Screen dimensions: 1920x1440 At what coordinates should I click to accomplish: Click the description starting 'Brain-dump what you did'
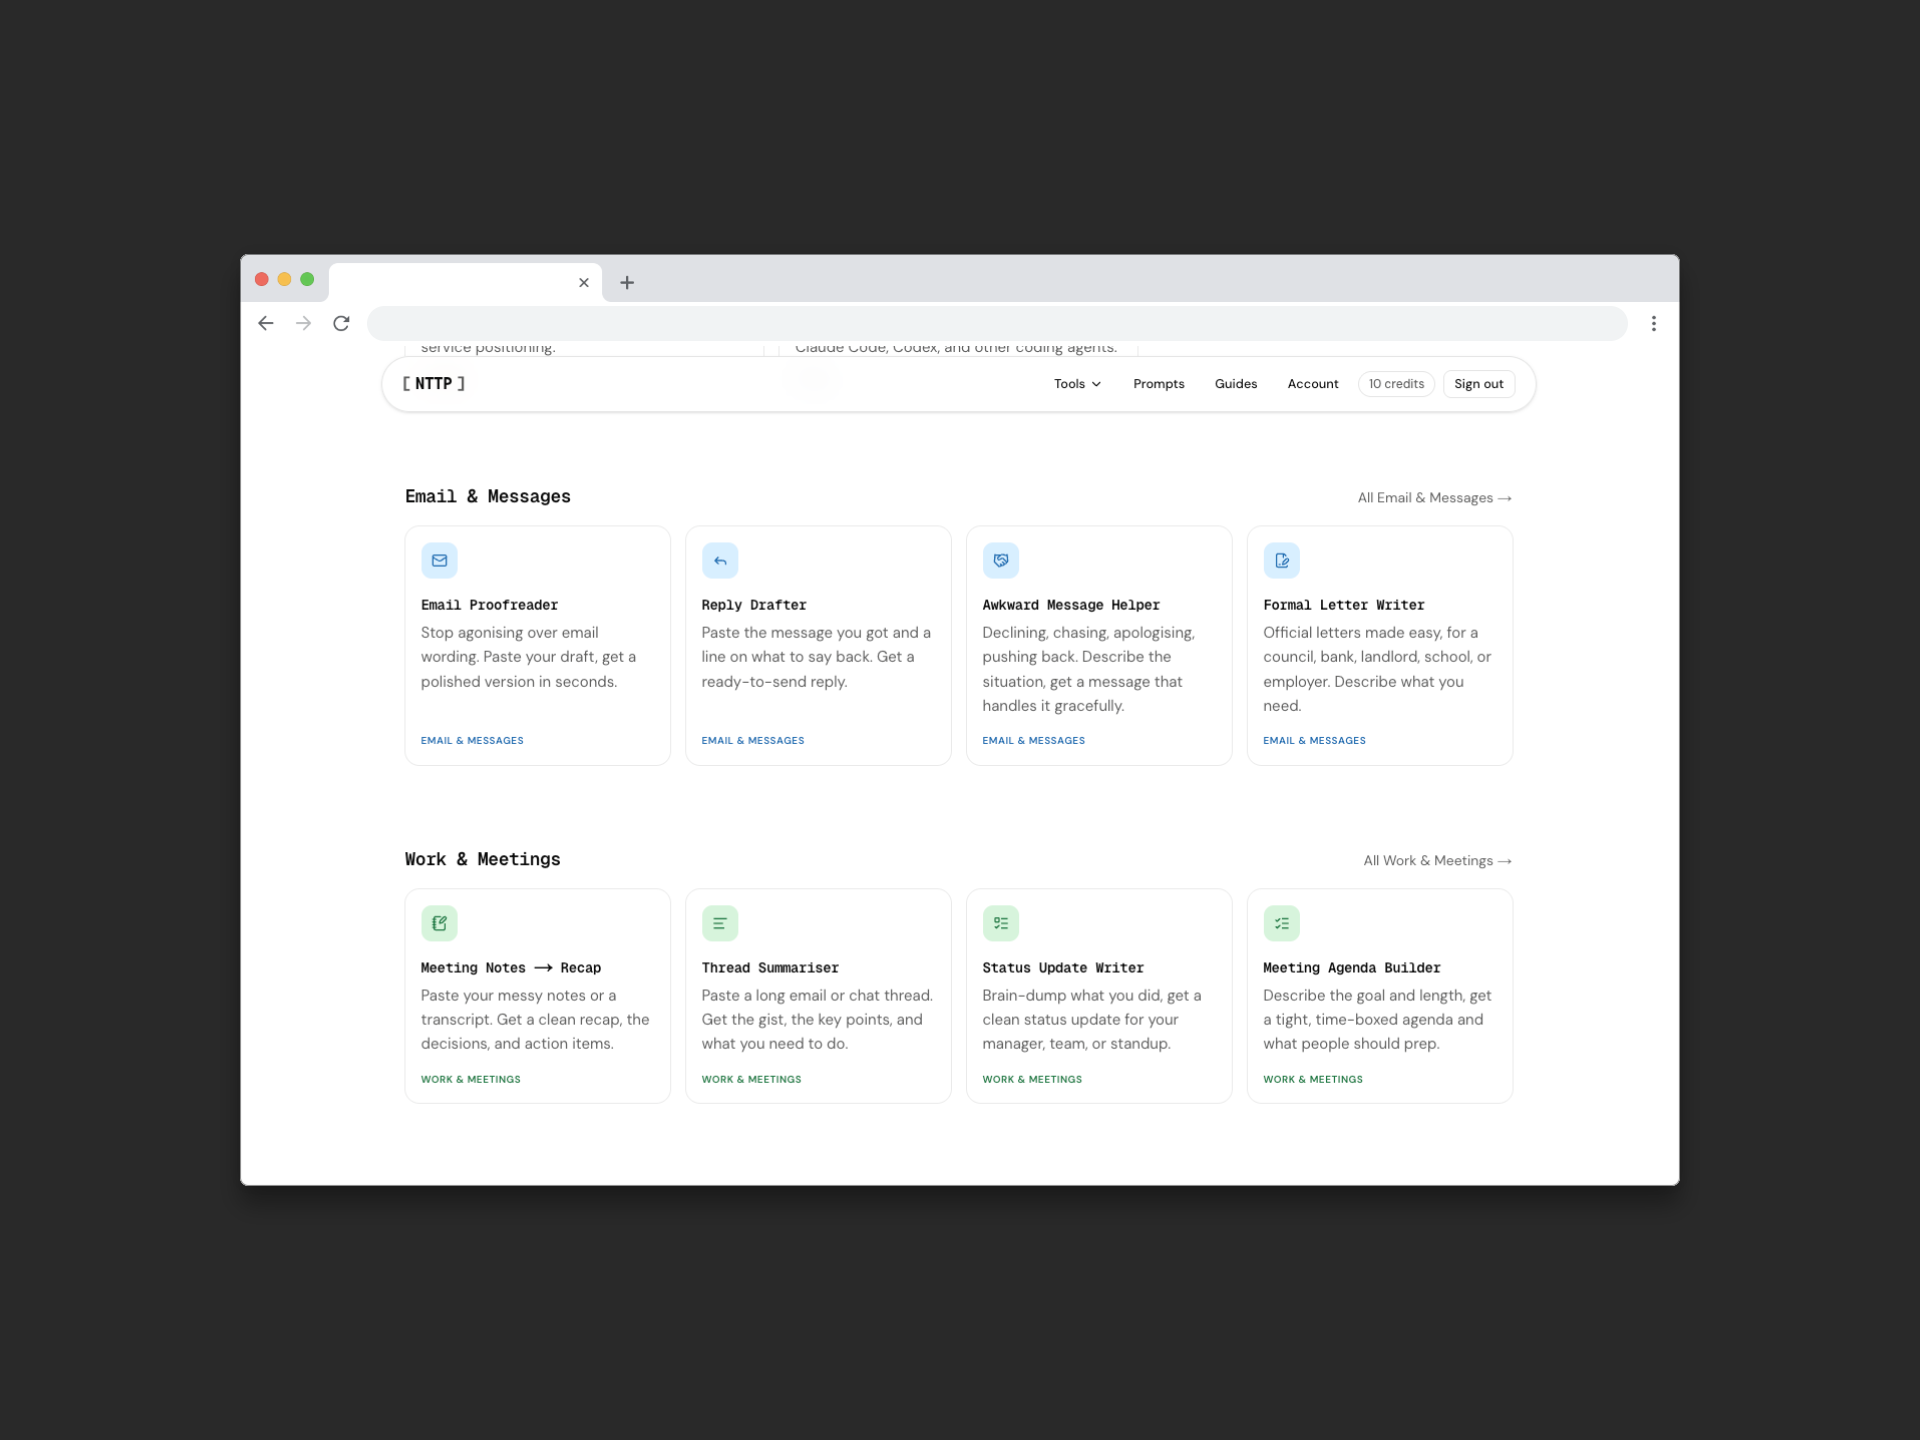click(x=1091, y=1020)
